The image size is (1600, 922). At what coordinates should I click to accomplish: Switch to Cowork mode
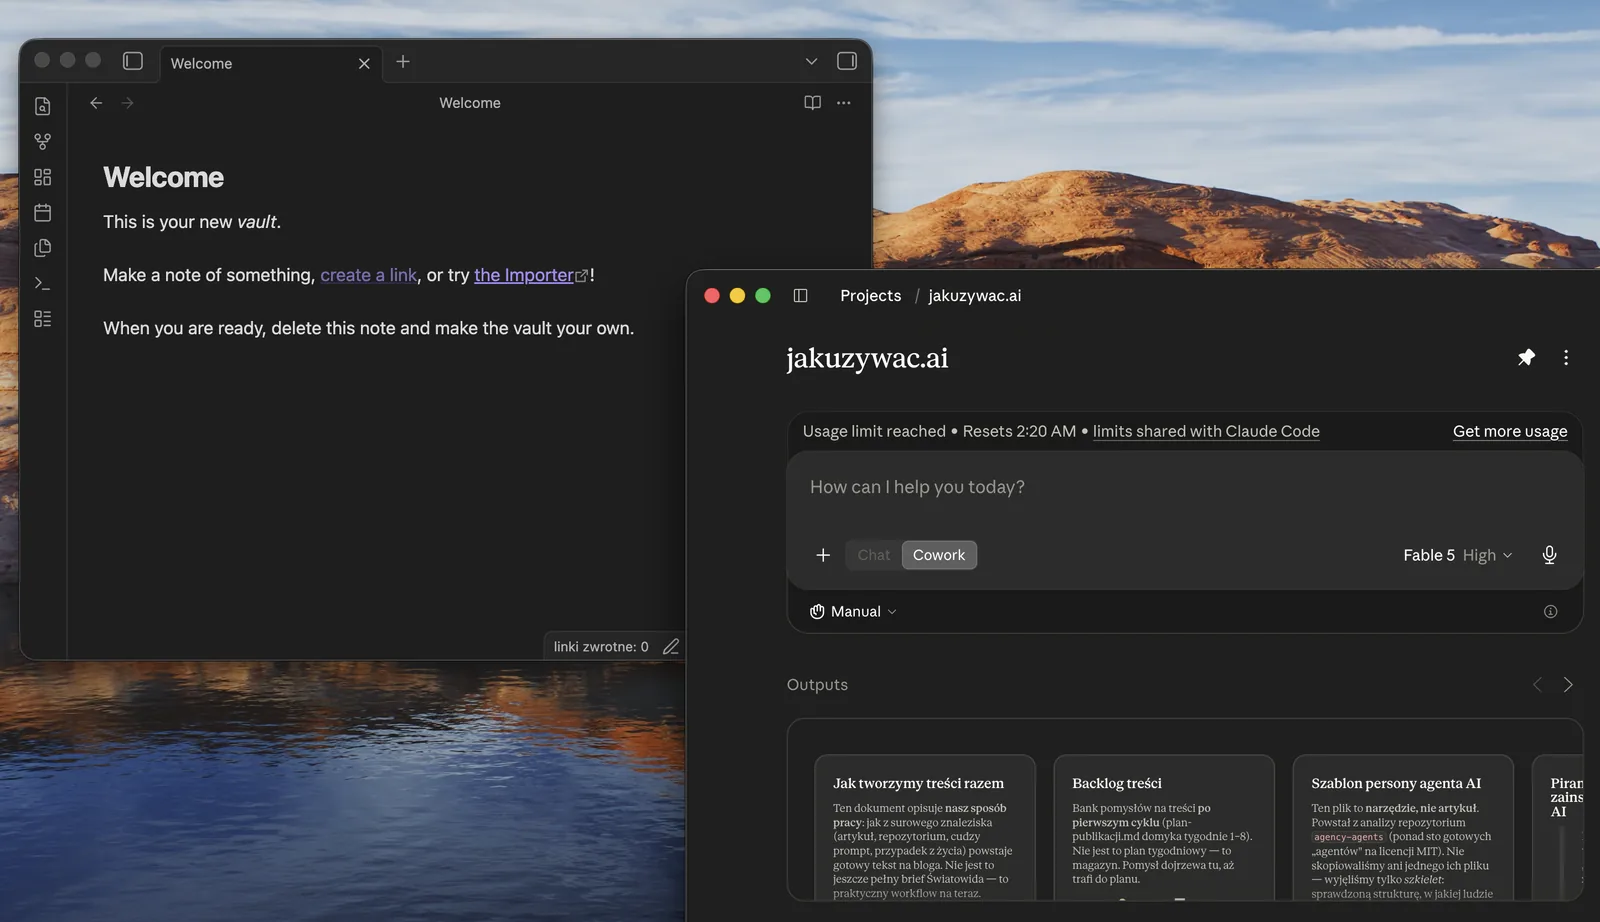click(x=939, y=555)
